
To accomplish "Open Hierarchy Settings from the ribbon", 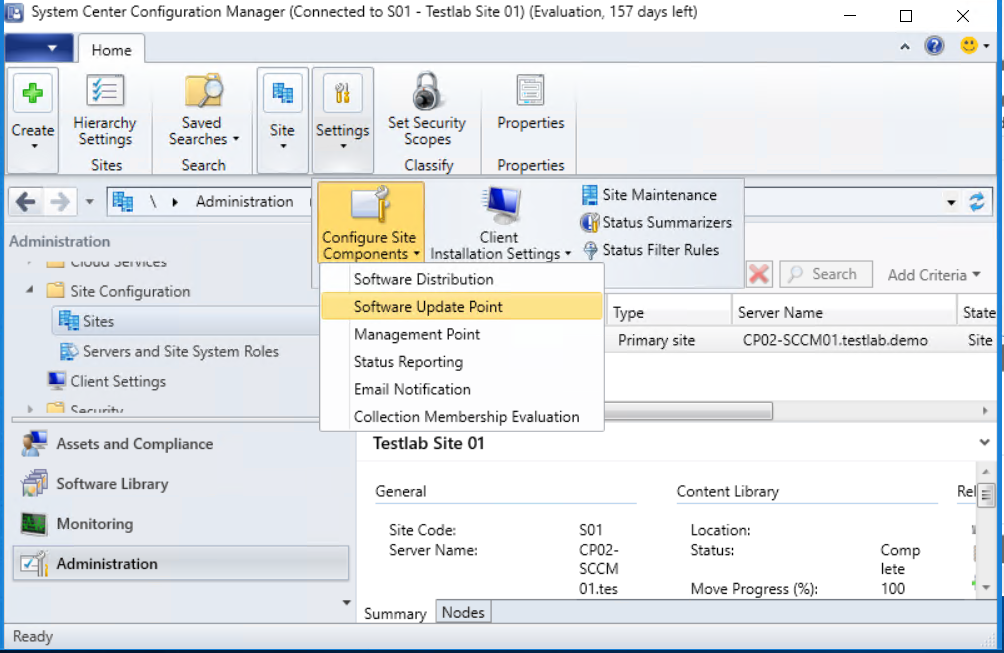I will coord(104,110).
